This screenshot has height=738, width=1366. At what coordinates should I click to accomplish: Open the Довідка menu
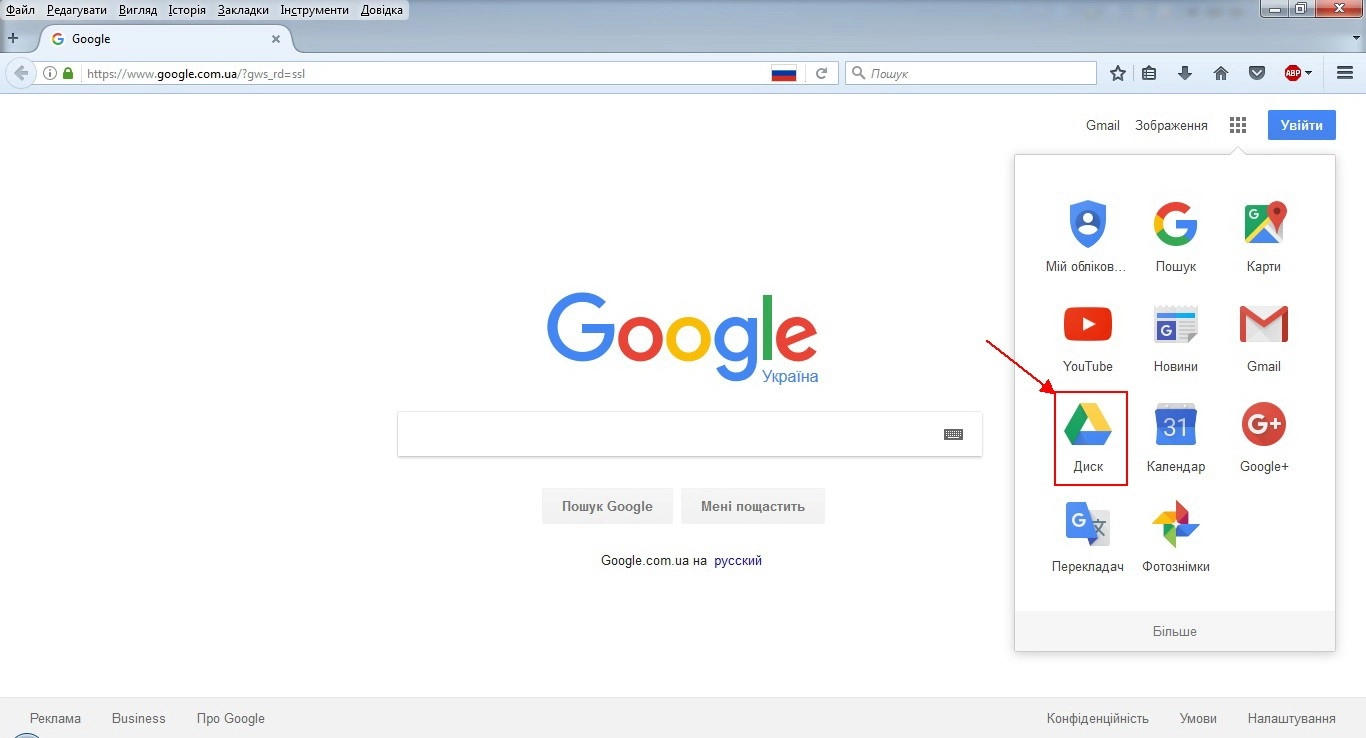tap(382, 10)
